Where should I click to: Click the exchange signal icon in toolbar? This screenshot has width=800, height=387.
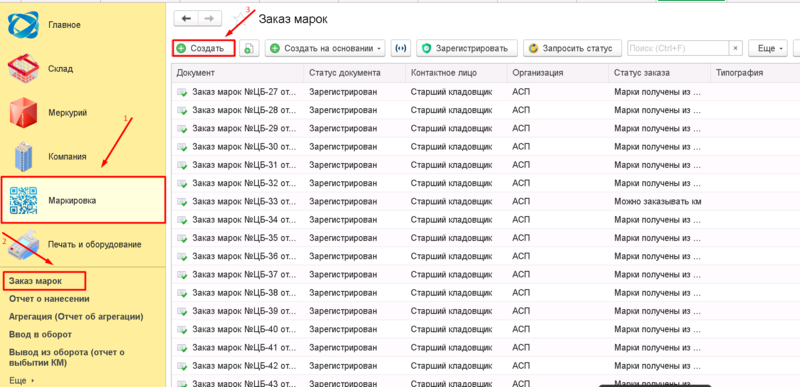point(401,48)
